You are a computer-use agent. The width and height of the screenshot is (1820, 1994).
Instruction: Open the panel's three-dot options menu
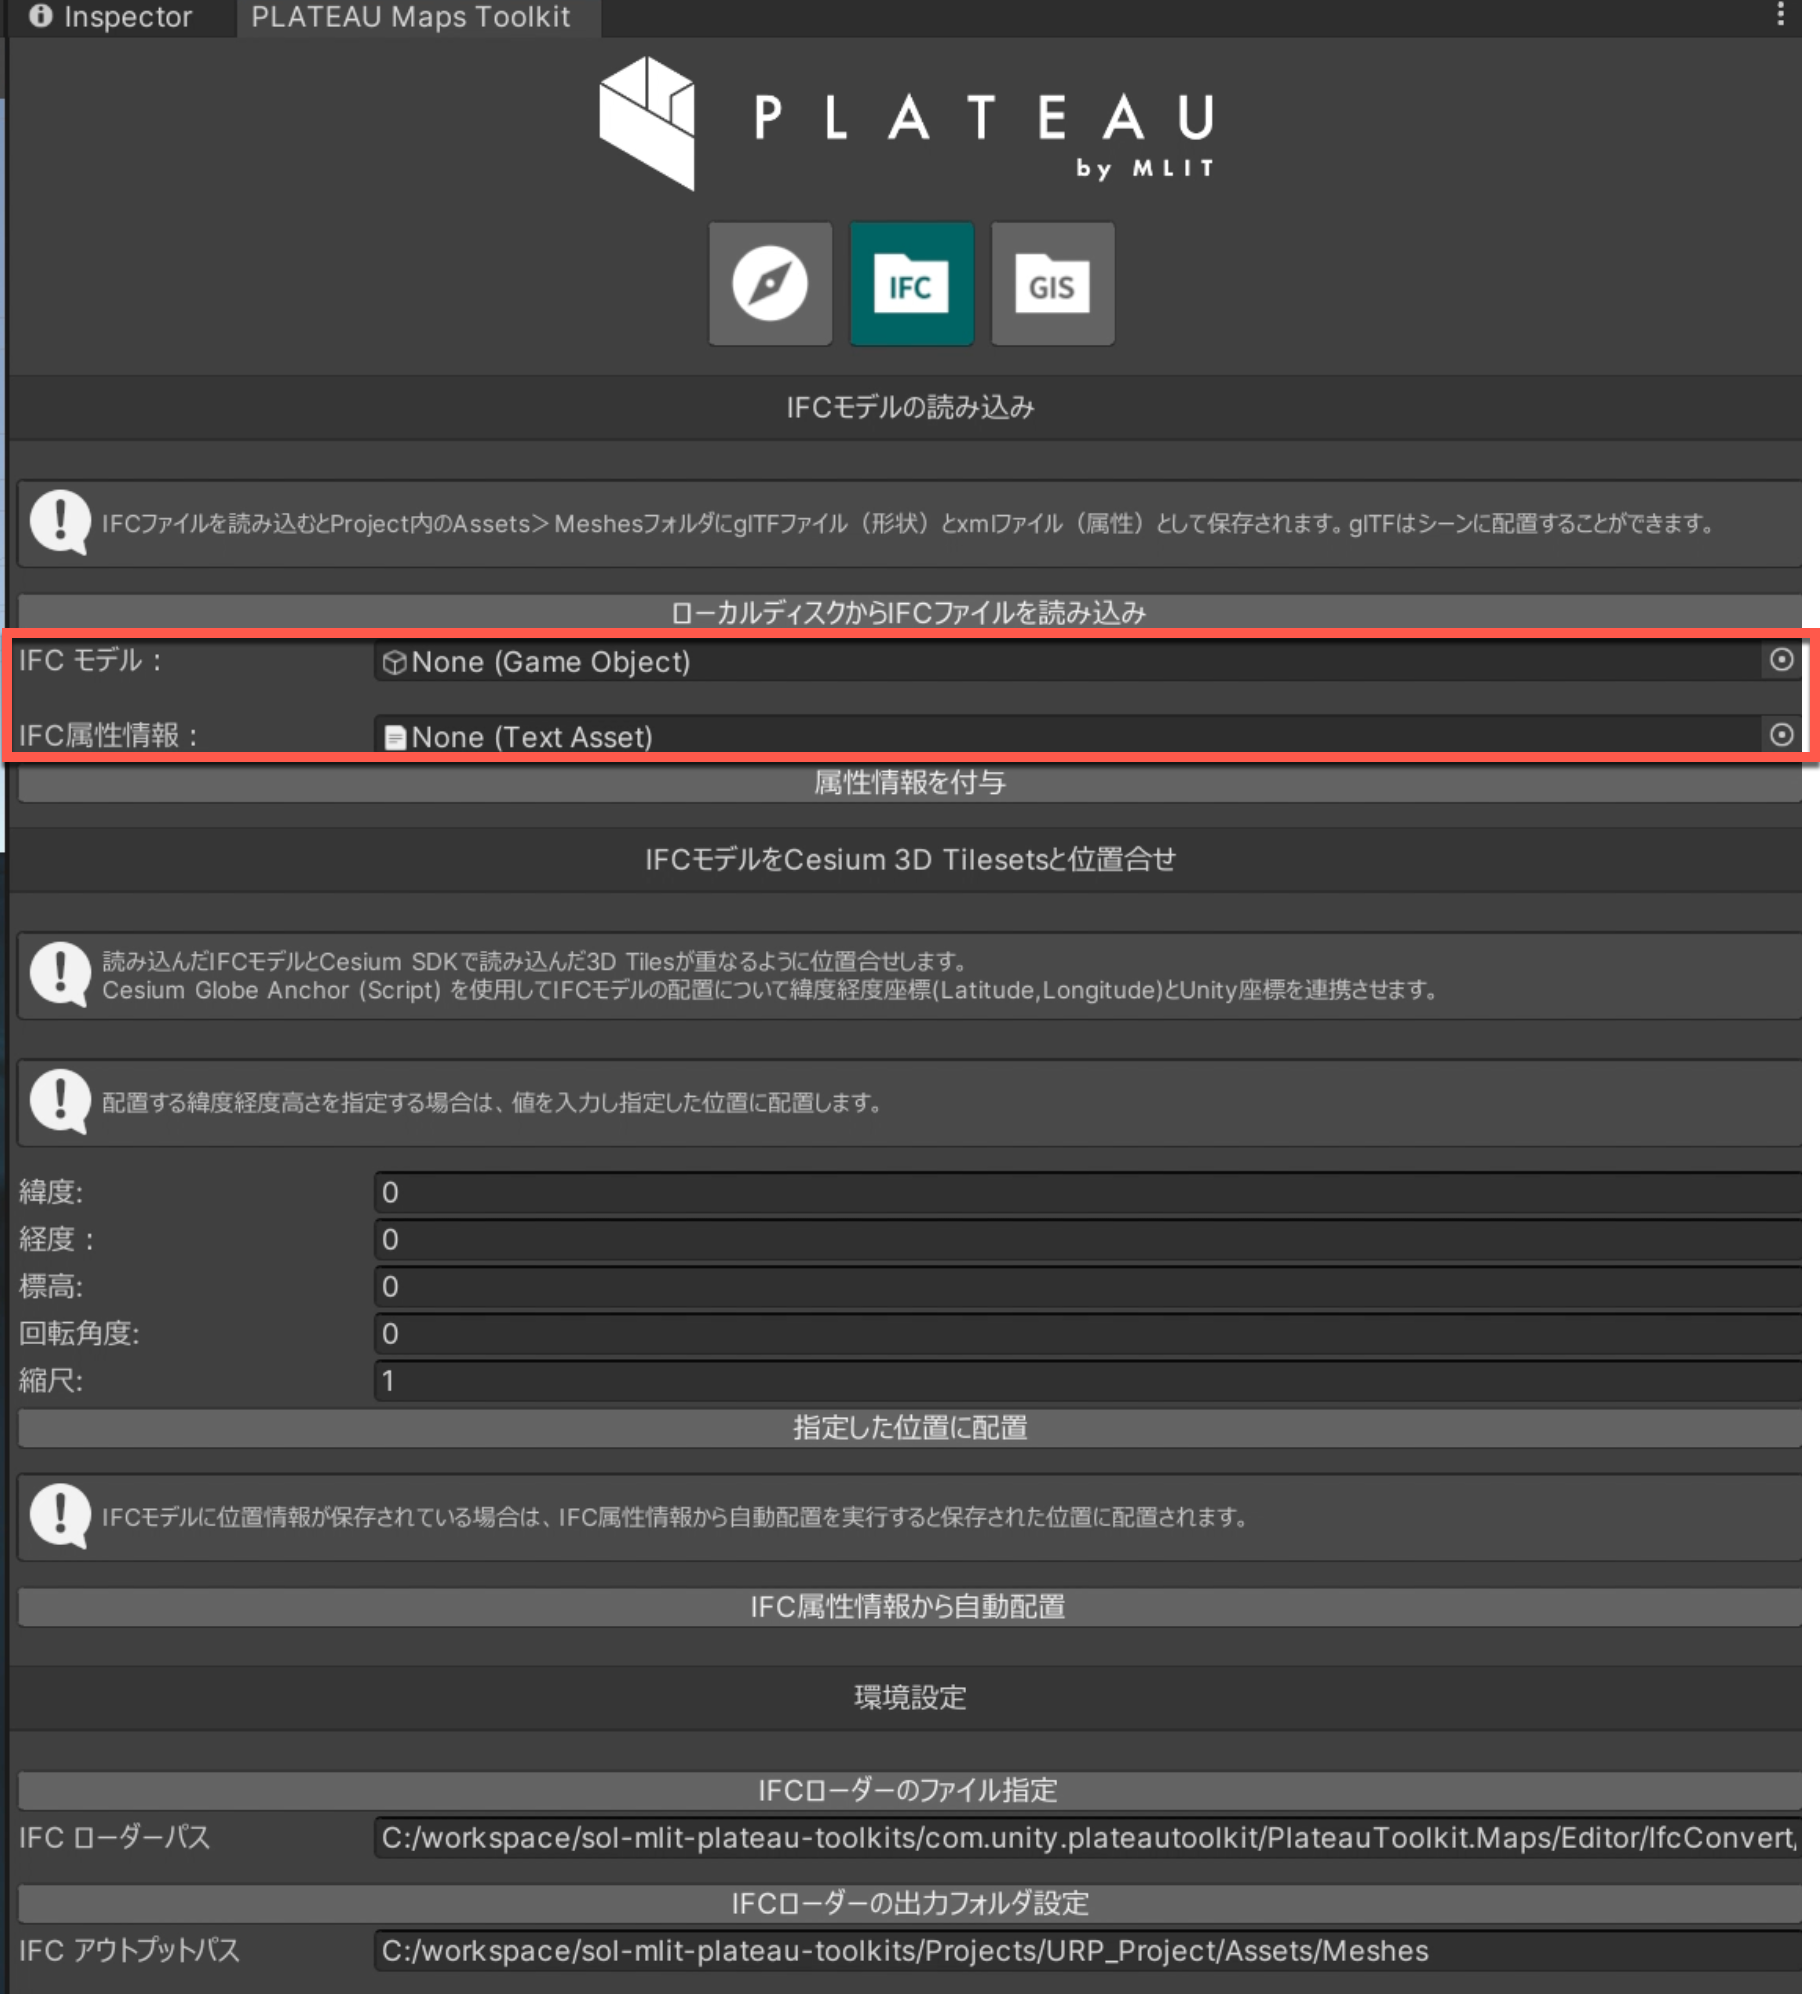pyautogui.click(x=1780, y=15)
